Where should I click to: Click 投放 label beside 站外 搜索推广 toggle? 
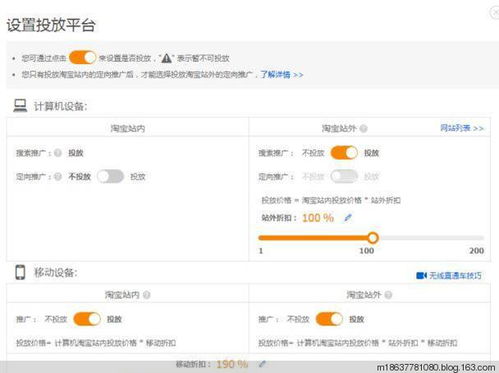pos(371,153)
